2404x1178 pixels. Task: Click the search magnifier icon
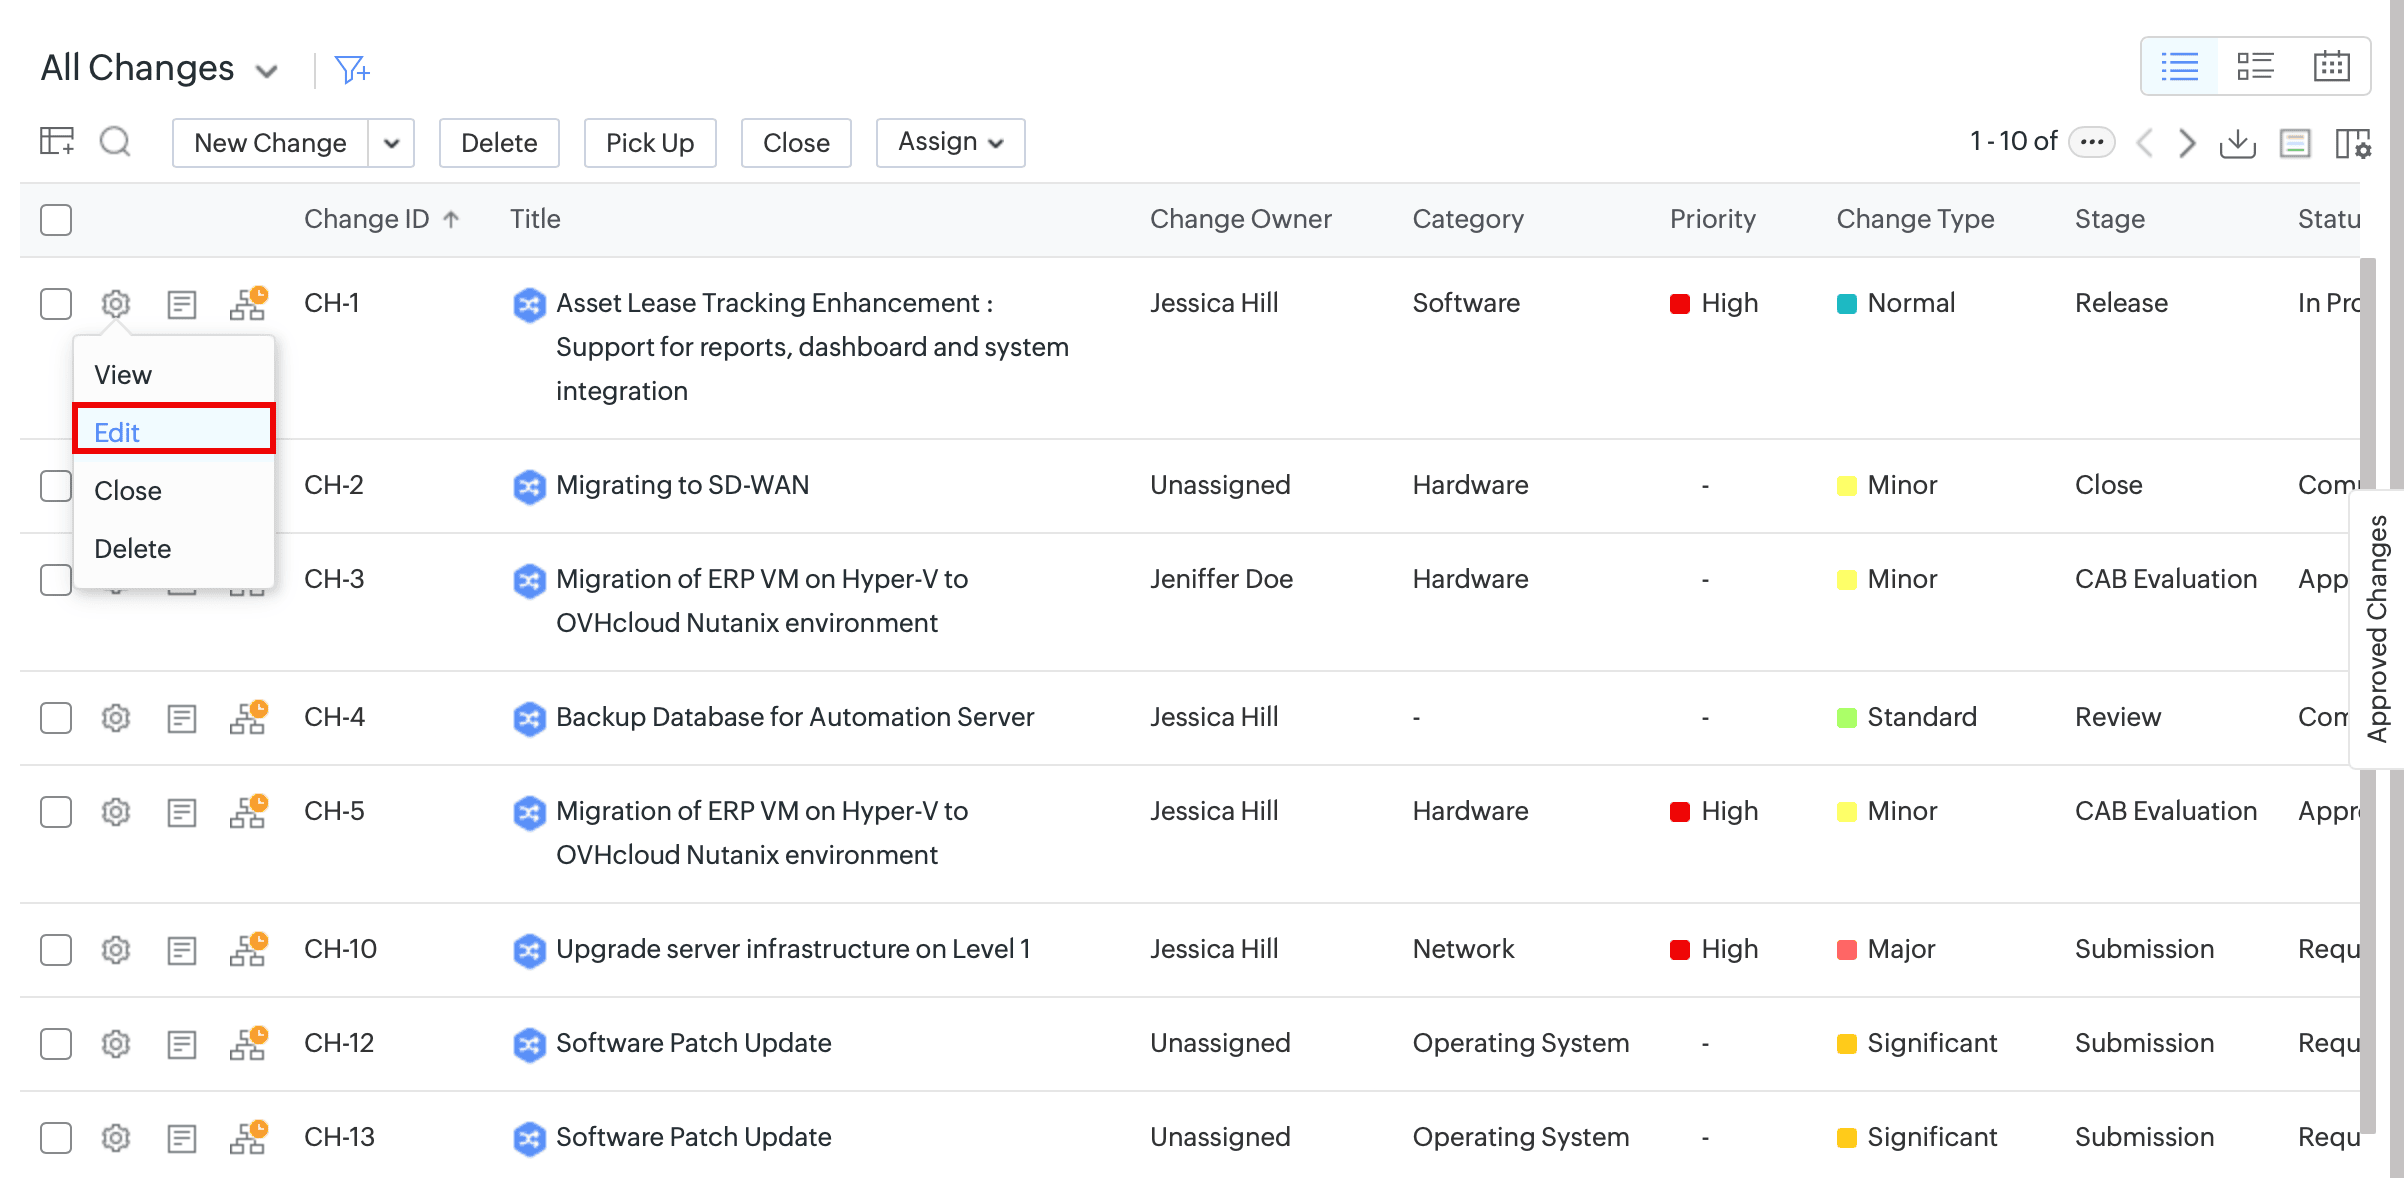click(x=116, y=142)
